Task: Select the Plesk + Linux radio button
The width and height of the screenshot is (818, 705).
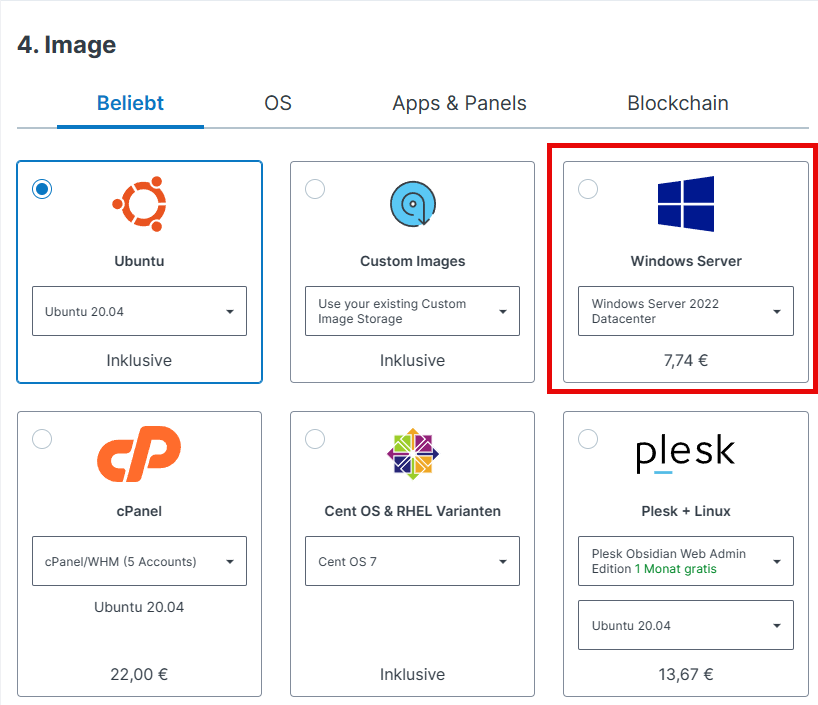Action: (588, 439)
